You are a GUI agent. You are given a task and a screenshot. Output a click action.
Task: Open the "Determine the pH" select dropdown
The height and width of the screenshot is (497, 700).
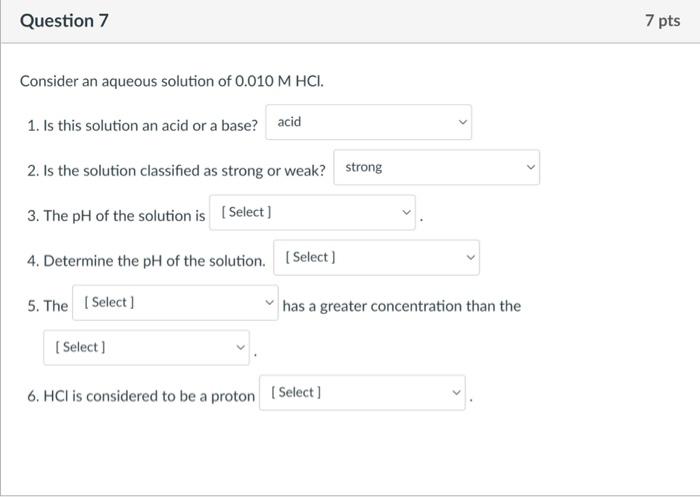(376, 258)
